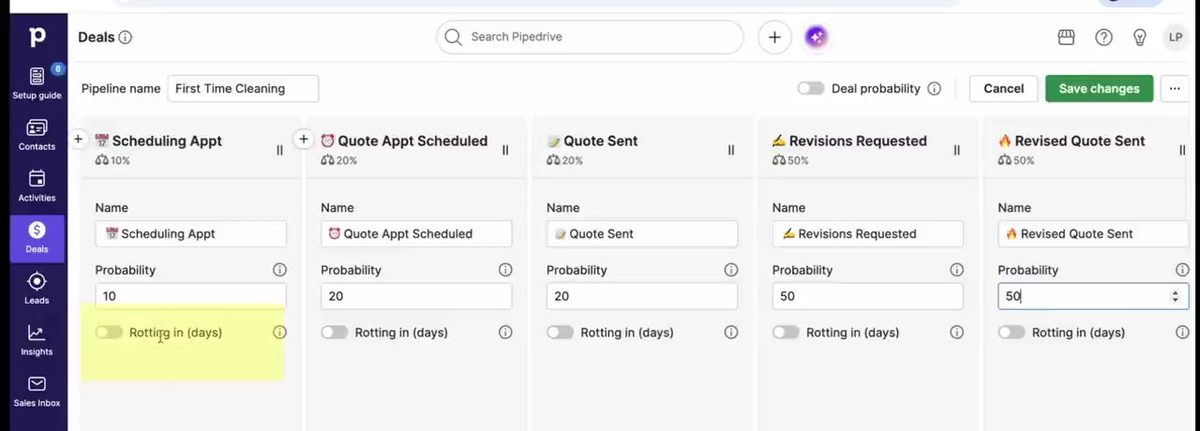The height and width of the screenshot is (431, 1200).
Task: Enable Rotting in days for Revisions Requested
Action: [786, 332]
